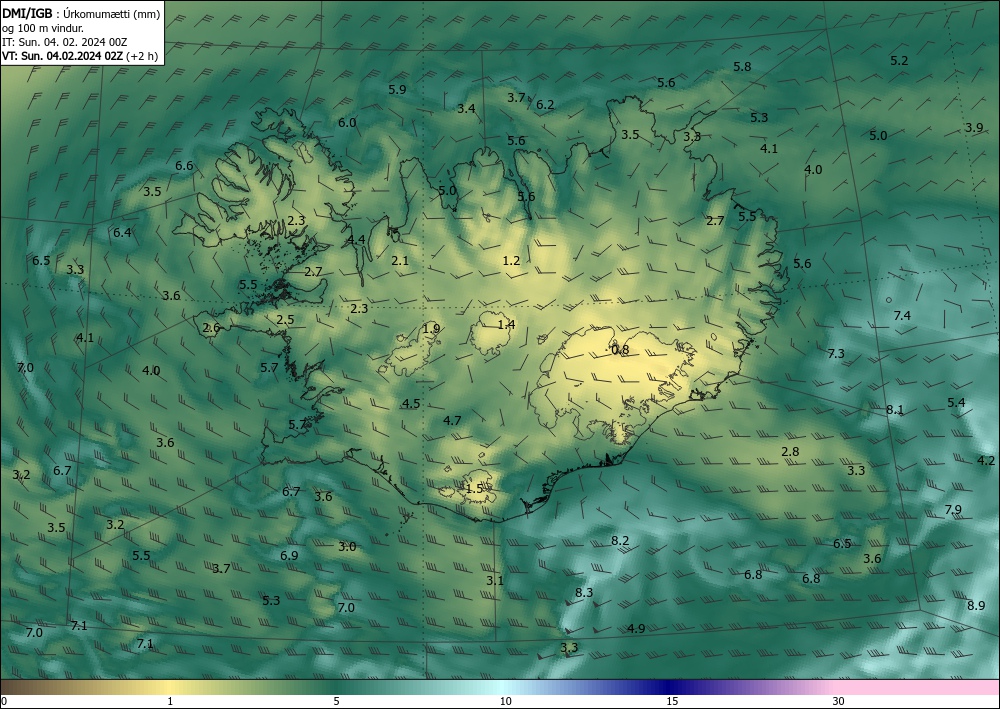Viewport: 1000px width, 709px height.
Task: Click the 3.9 map value
Action: (974, 128)
